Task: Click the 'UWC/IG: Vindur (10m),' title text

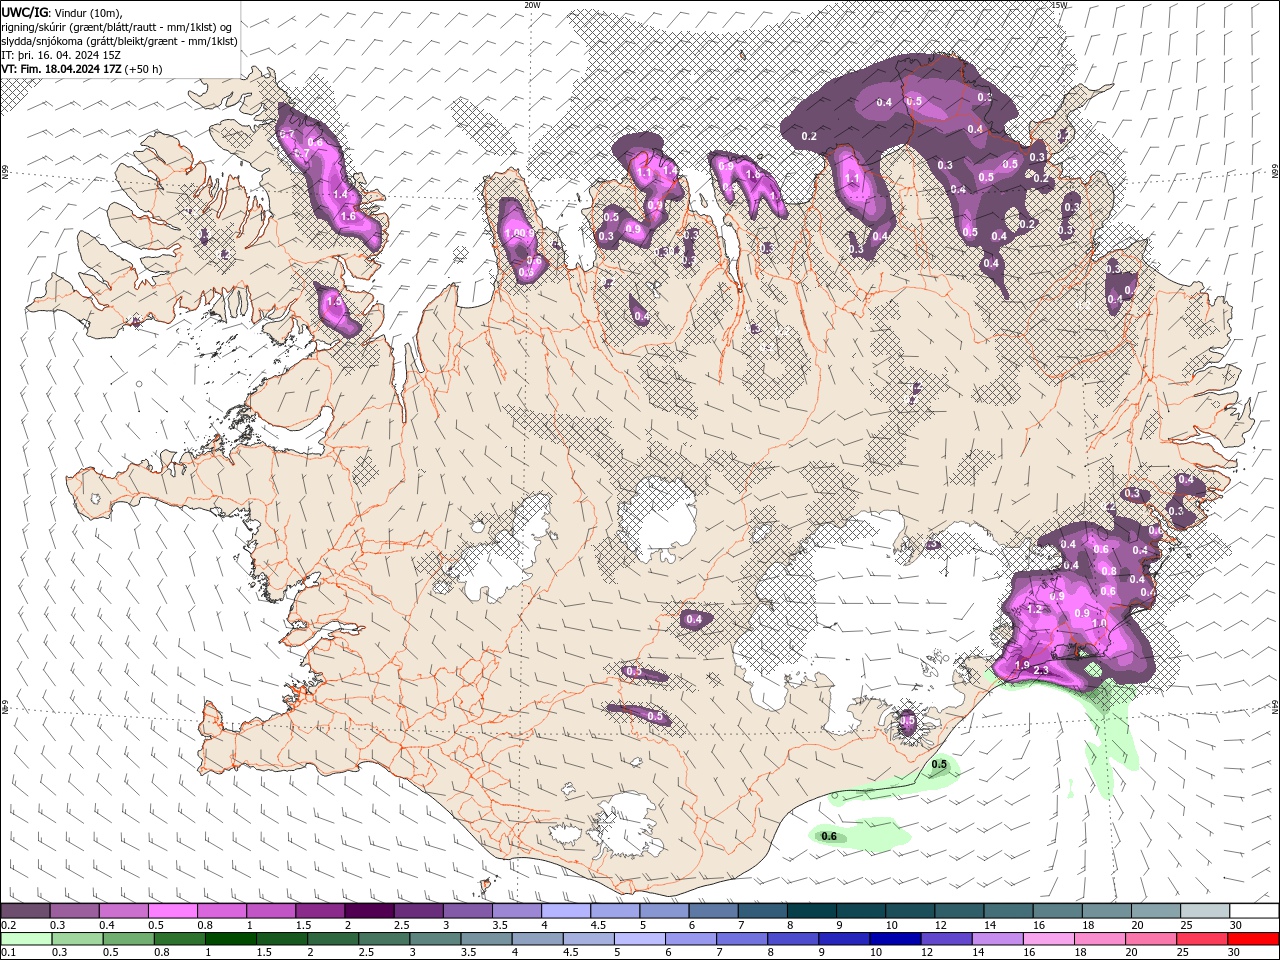Action: pos(62,11)
